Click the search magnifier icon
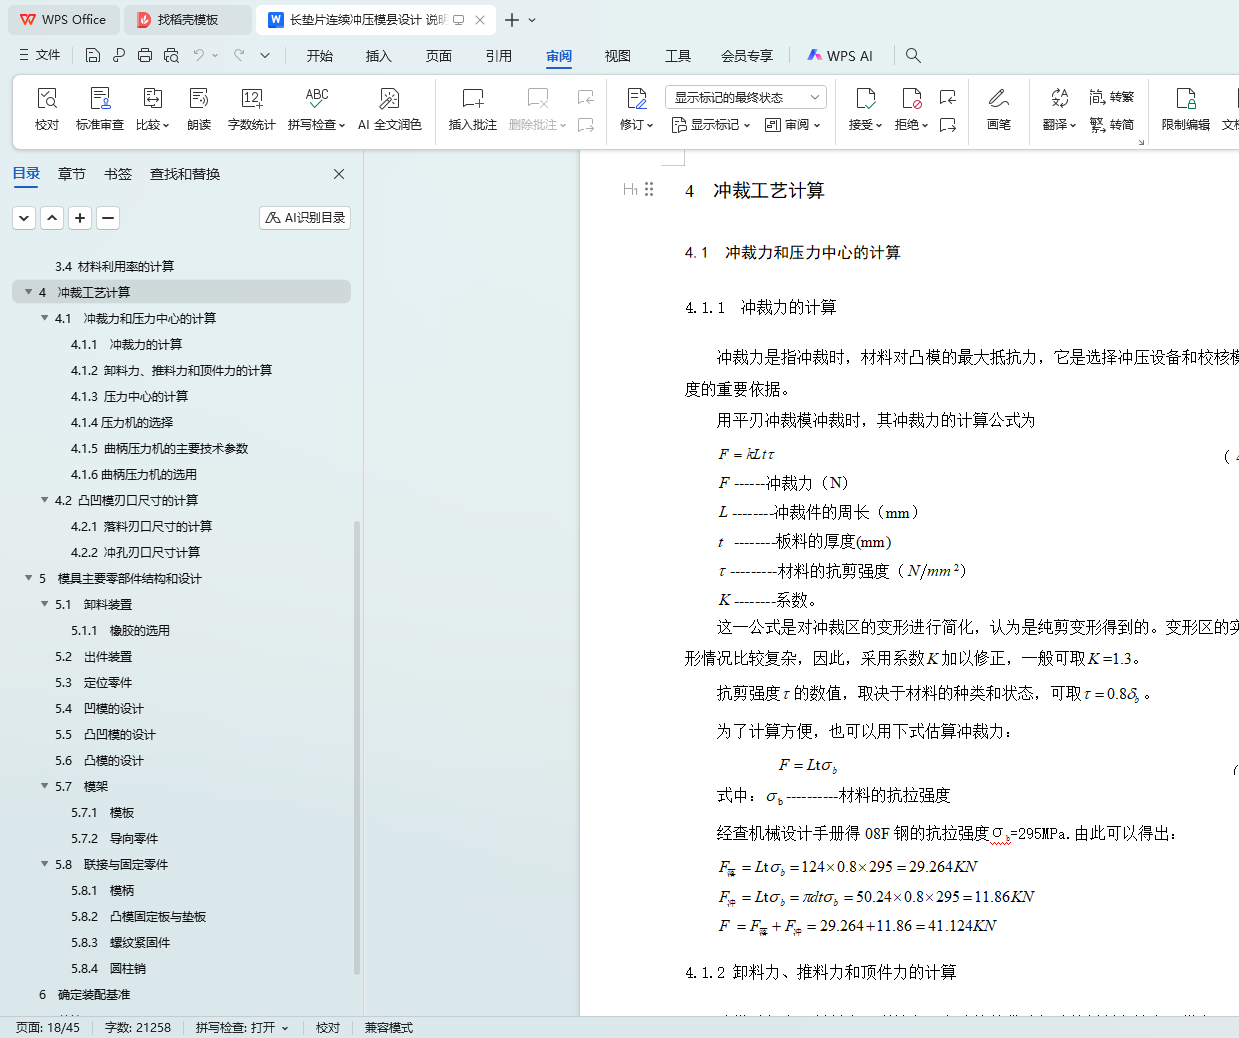Viewport: 1239px width, 1038px height. [913, 55]
